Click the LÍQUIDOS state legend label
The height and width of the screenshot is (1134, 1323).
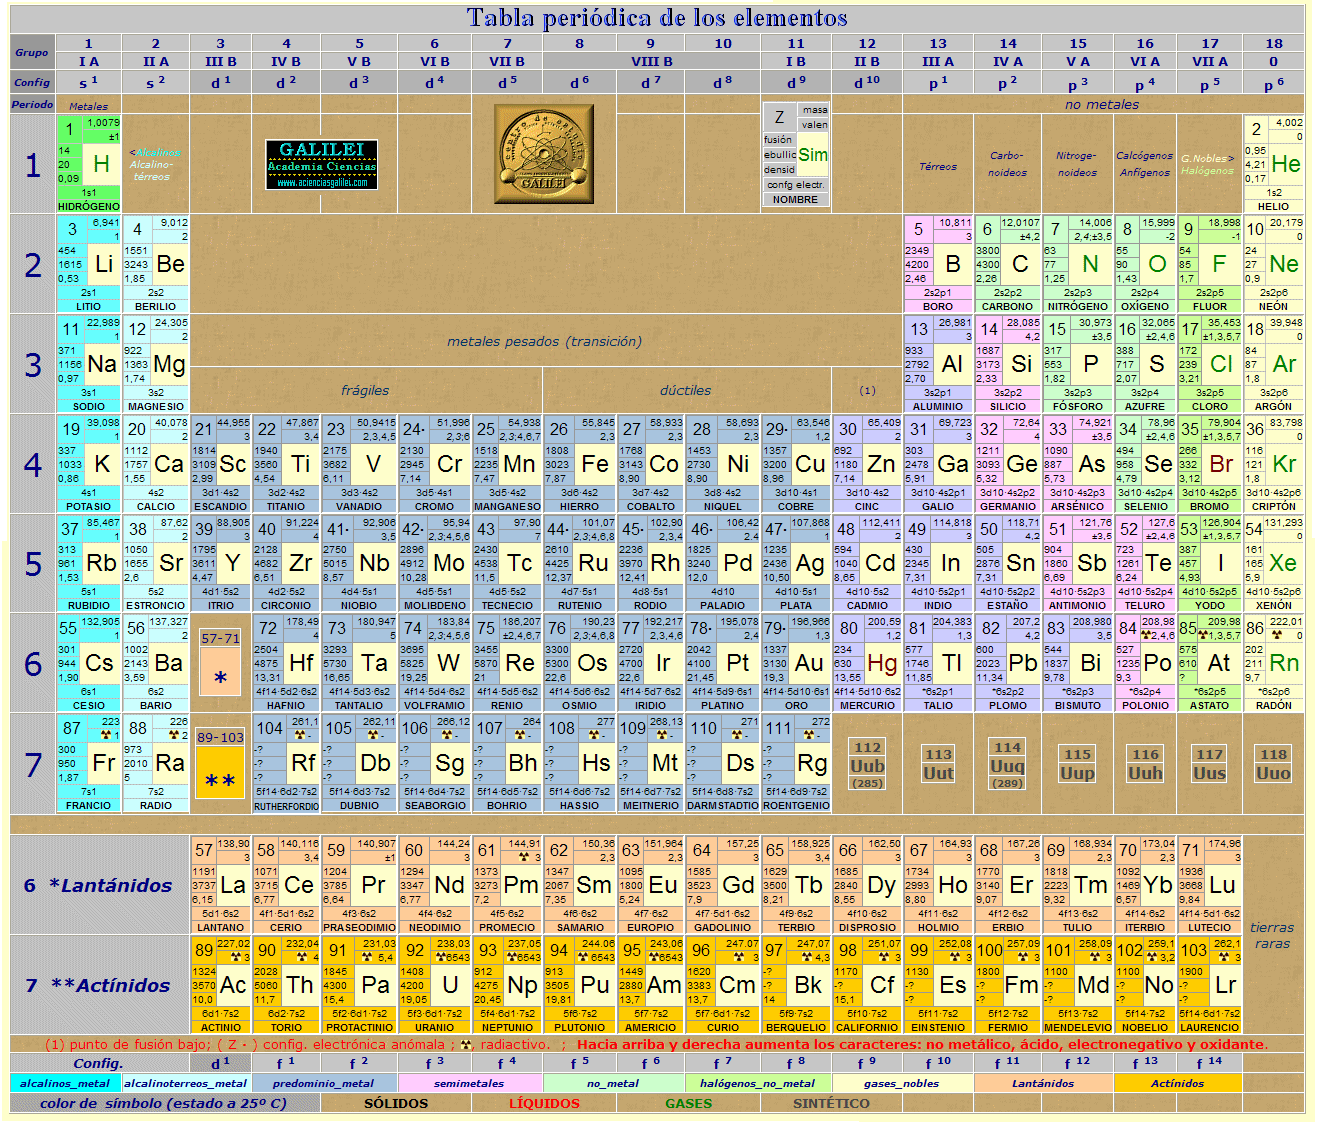pyautogui.click(x=544, y=1103)
